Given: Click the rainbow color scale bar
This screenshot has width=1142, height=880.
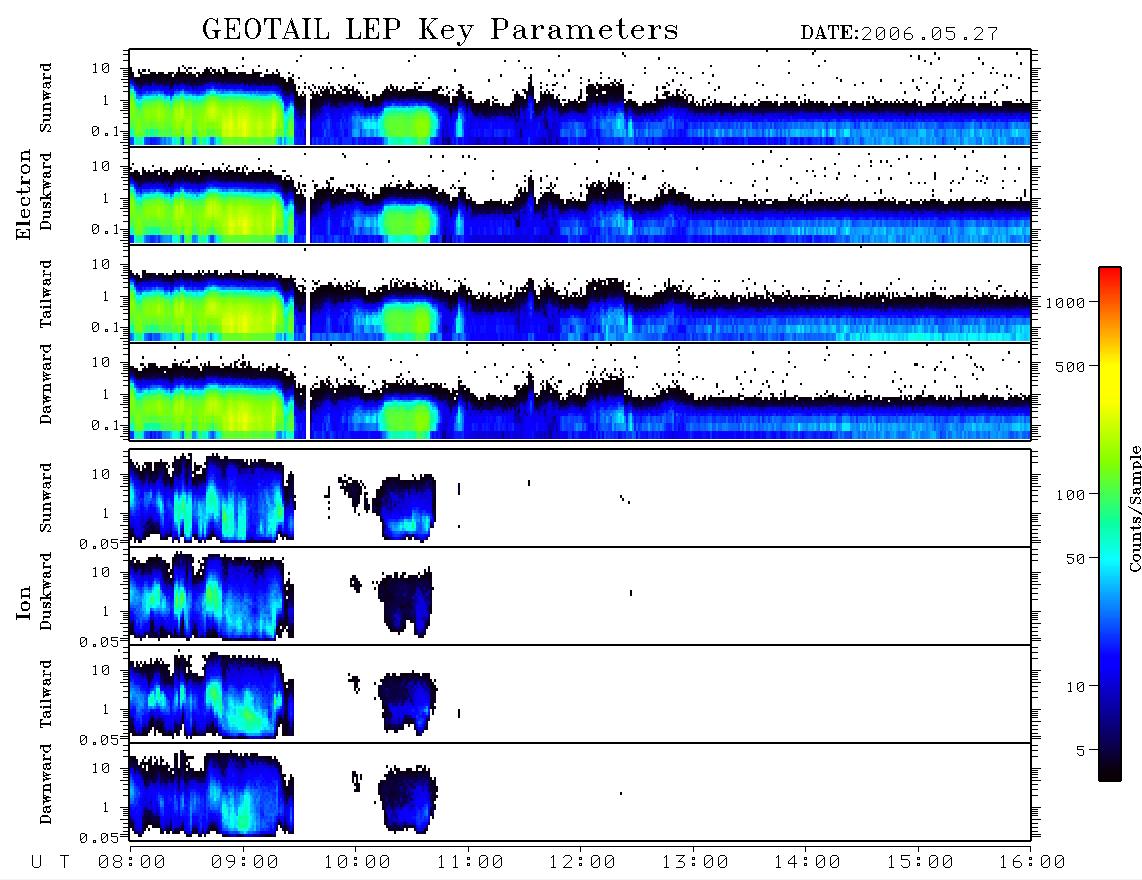Looking at the screenshot, I should [x=1110, y=525].
